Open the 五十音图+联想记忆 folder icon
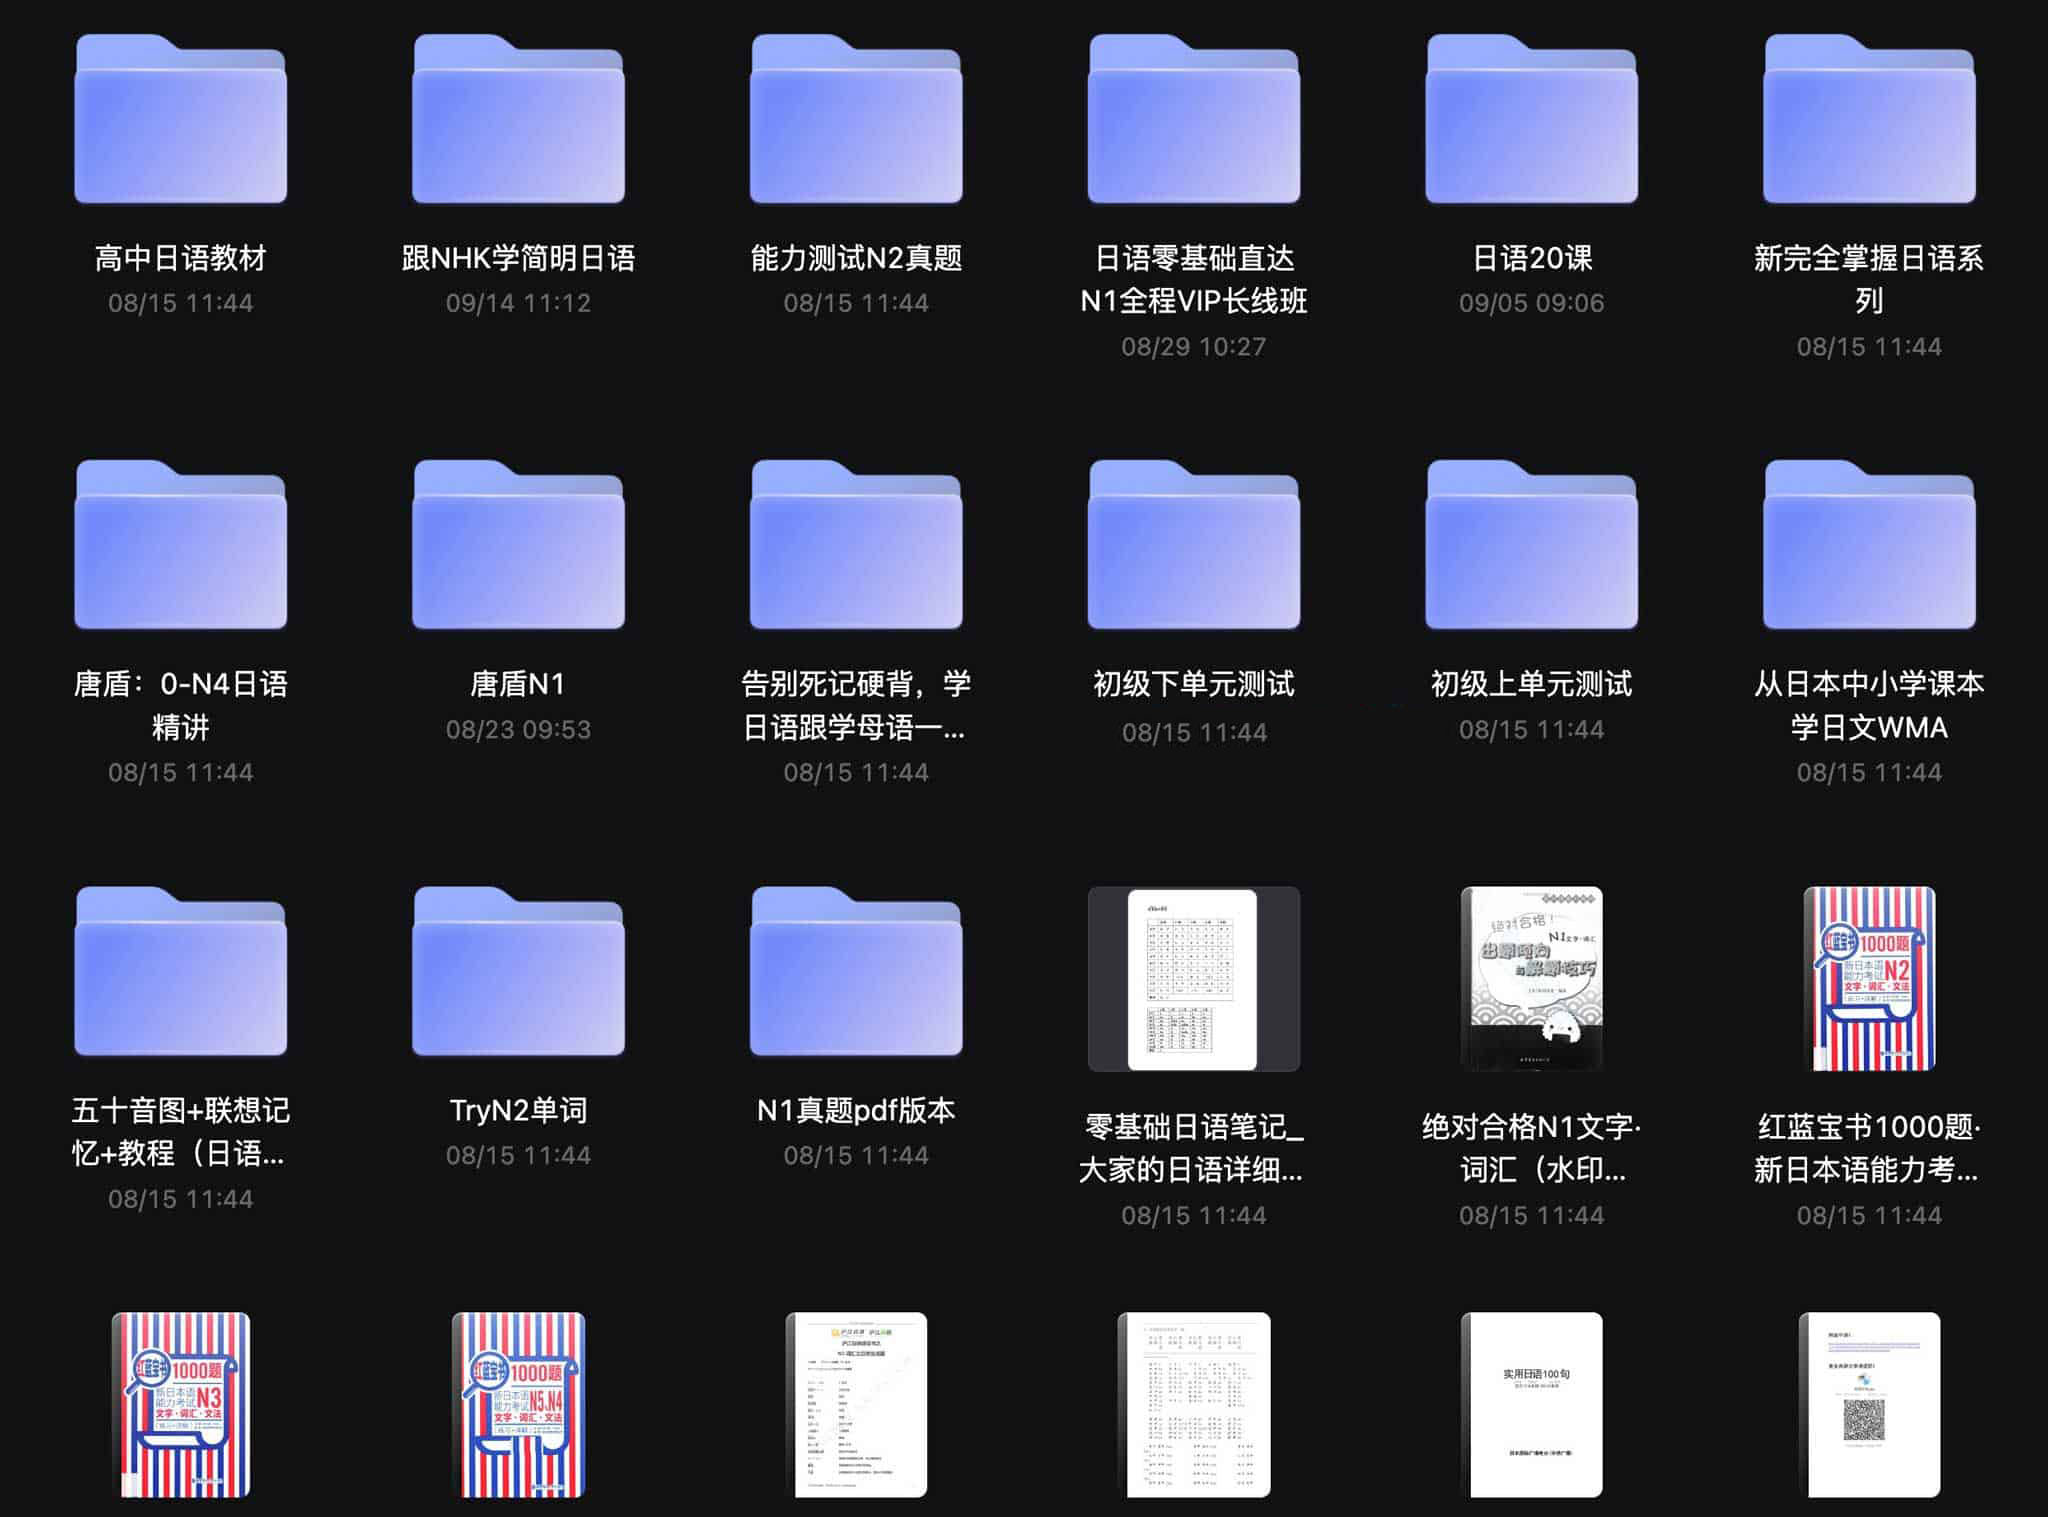Viewport: 2048px width, 1517px height. (x=181, y=971)
